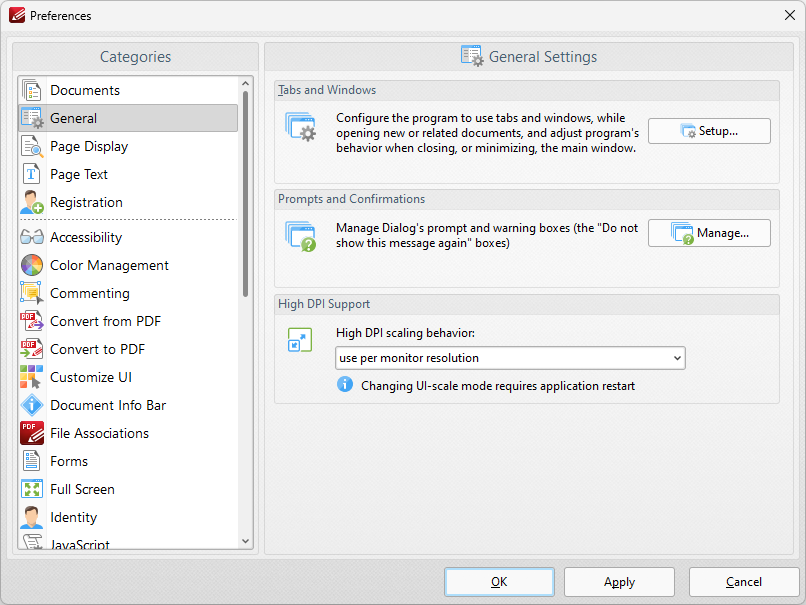
Task: Click the Forms page icon
Action: (x=32, y=461)
